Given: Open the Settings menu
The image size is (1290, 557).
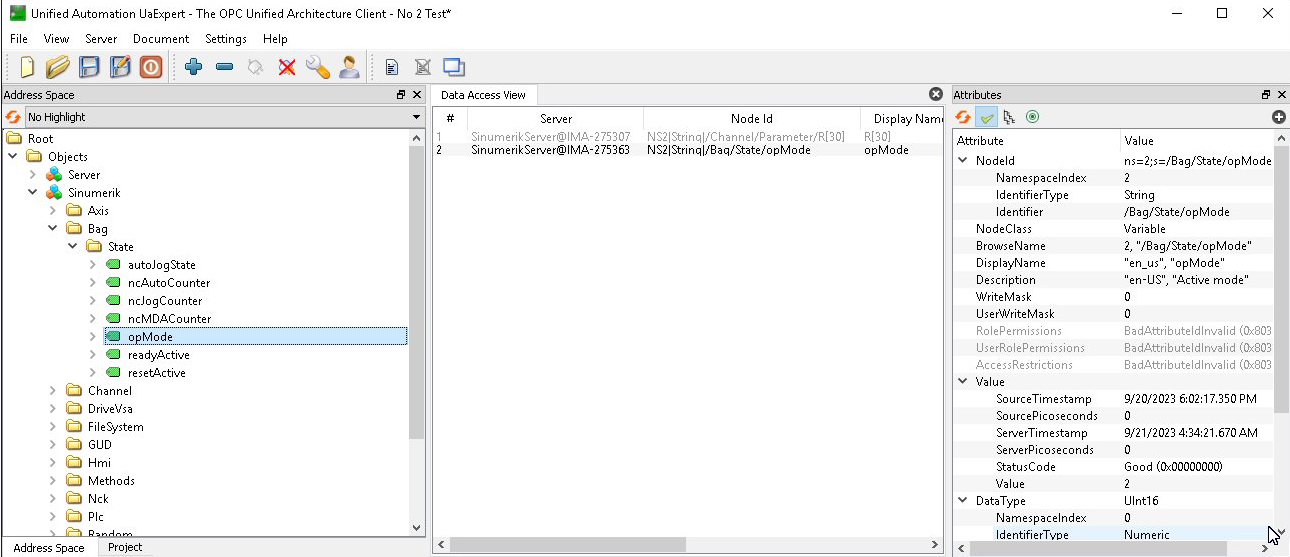Looking at the screenshot, I should click(x=226, y=39).
